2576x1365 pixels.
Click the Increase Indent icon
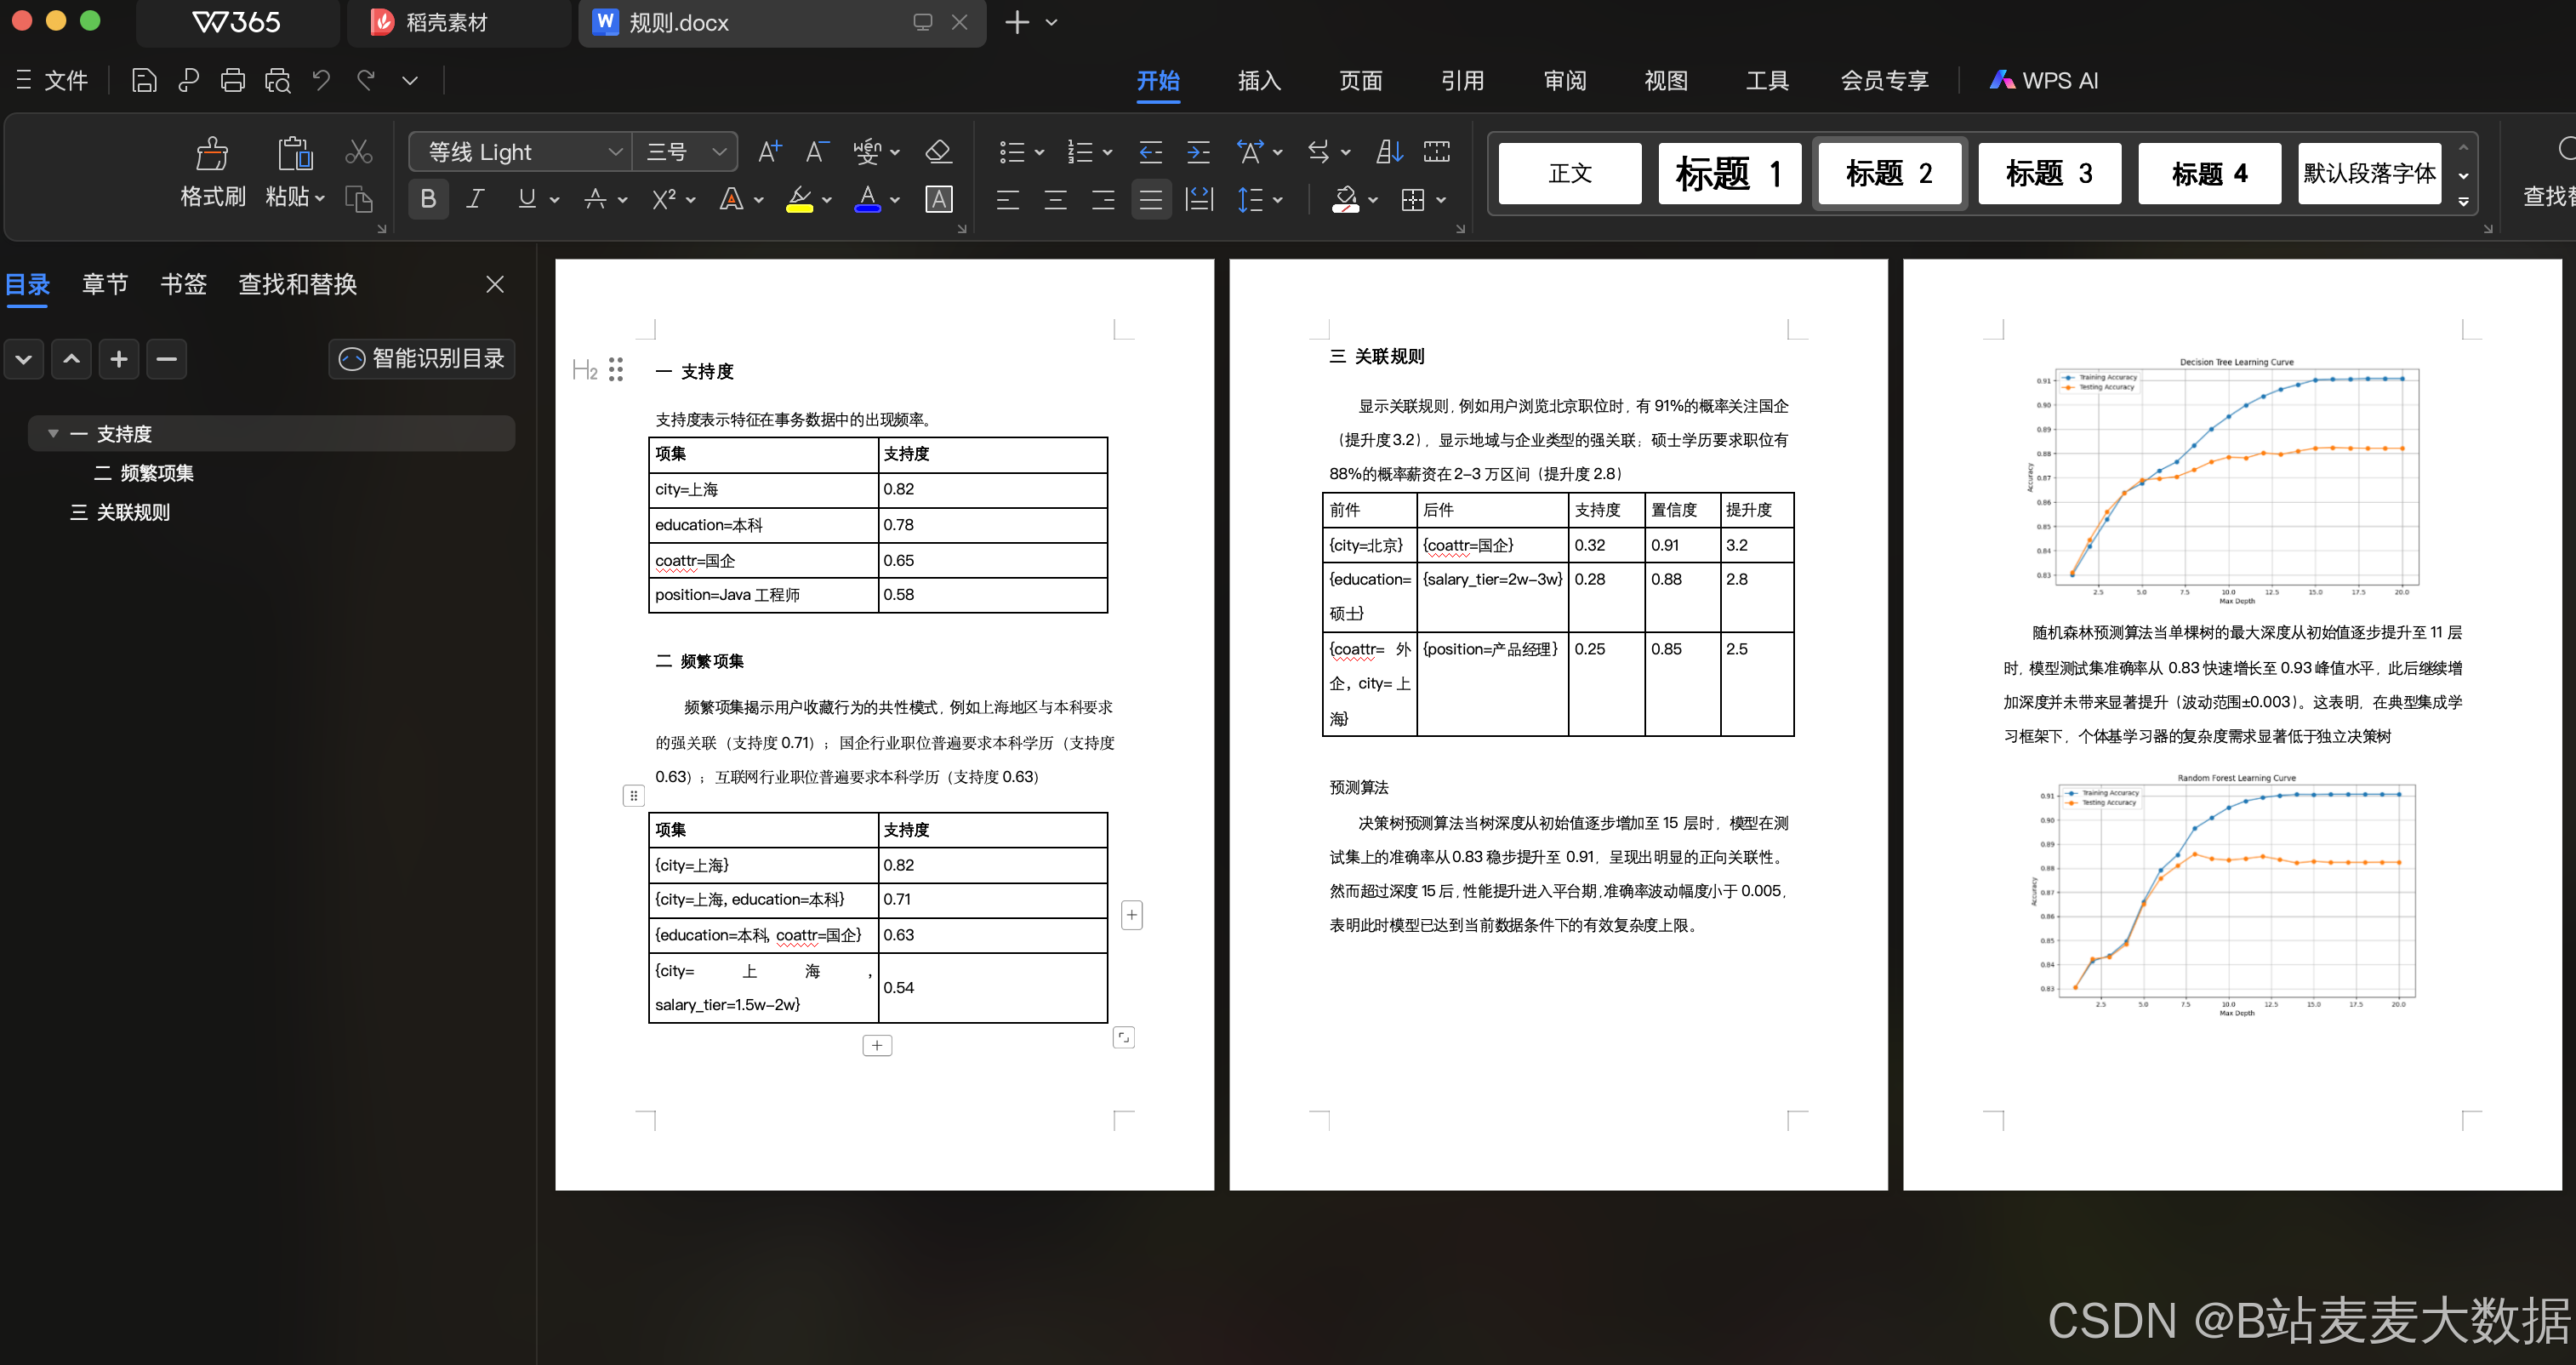point(1197,151)
